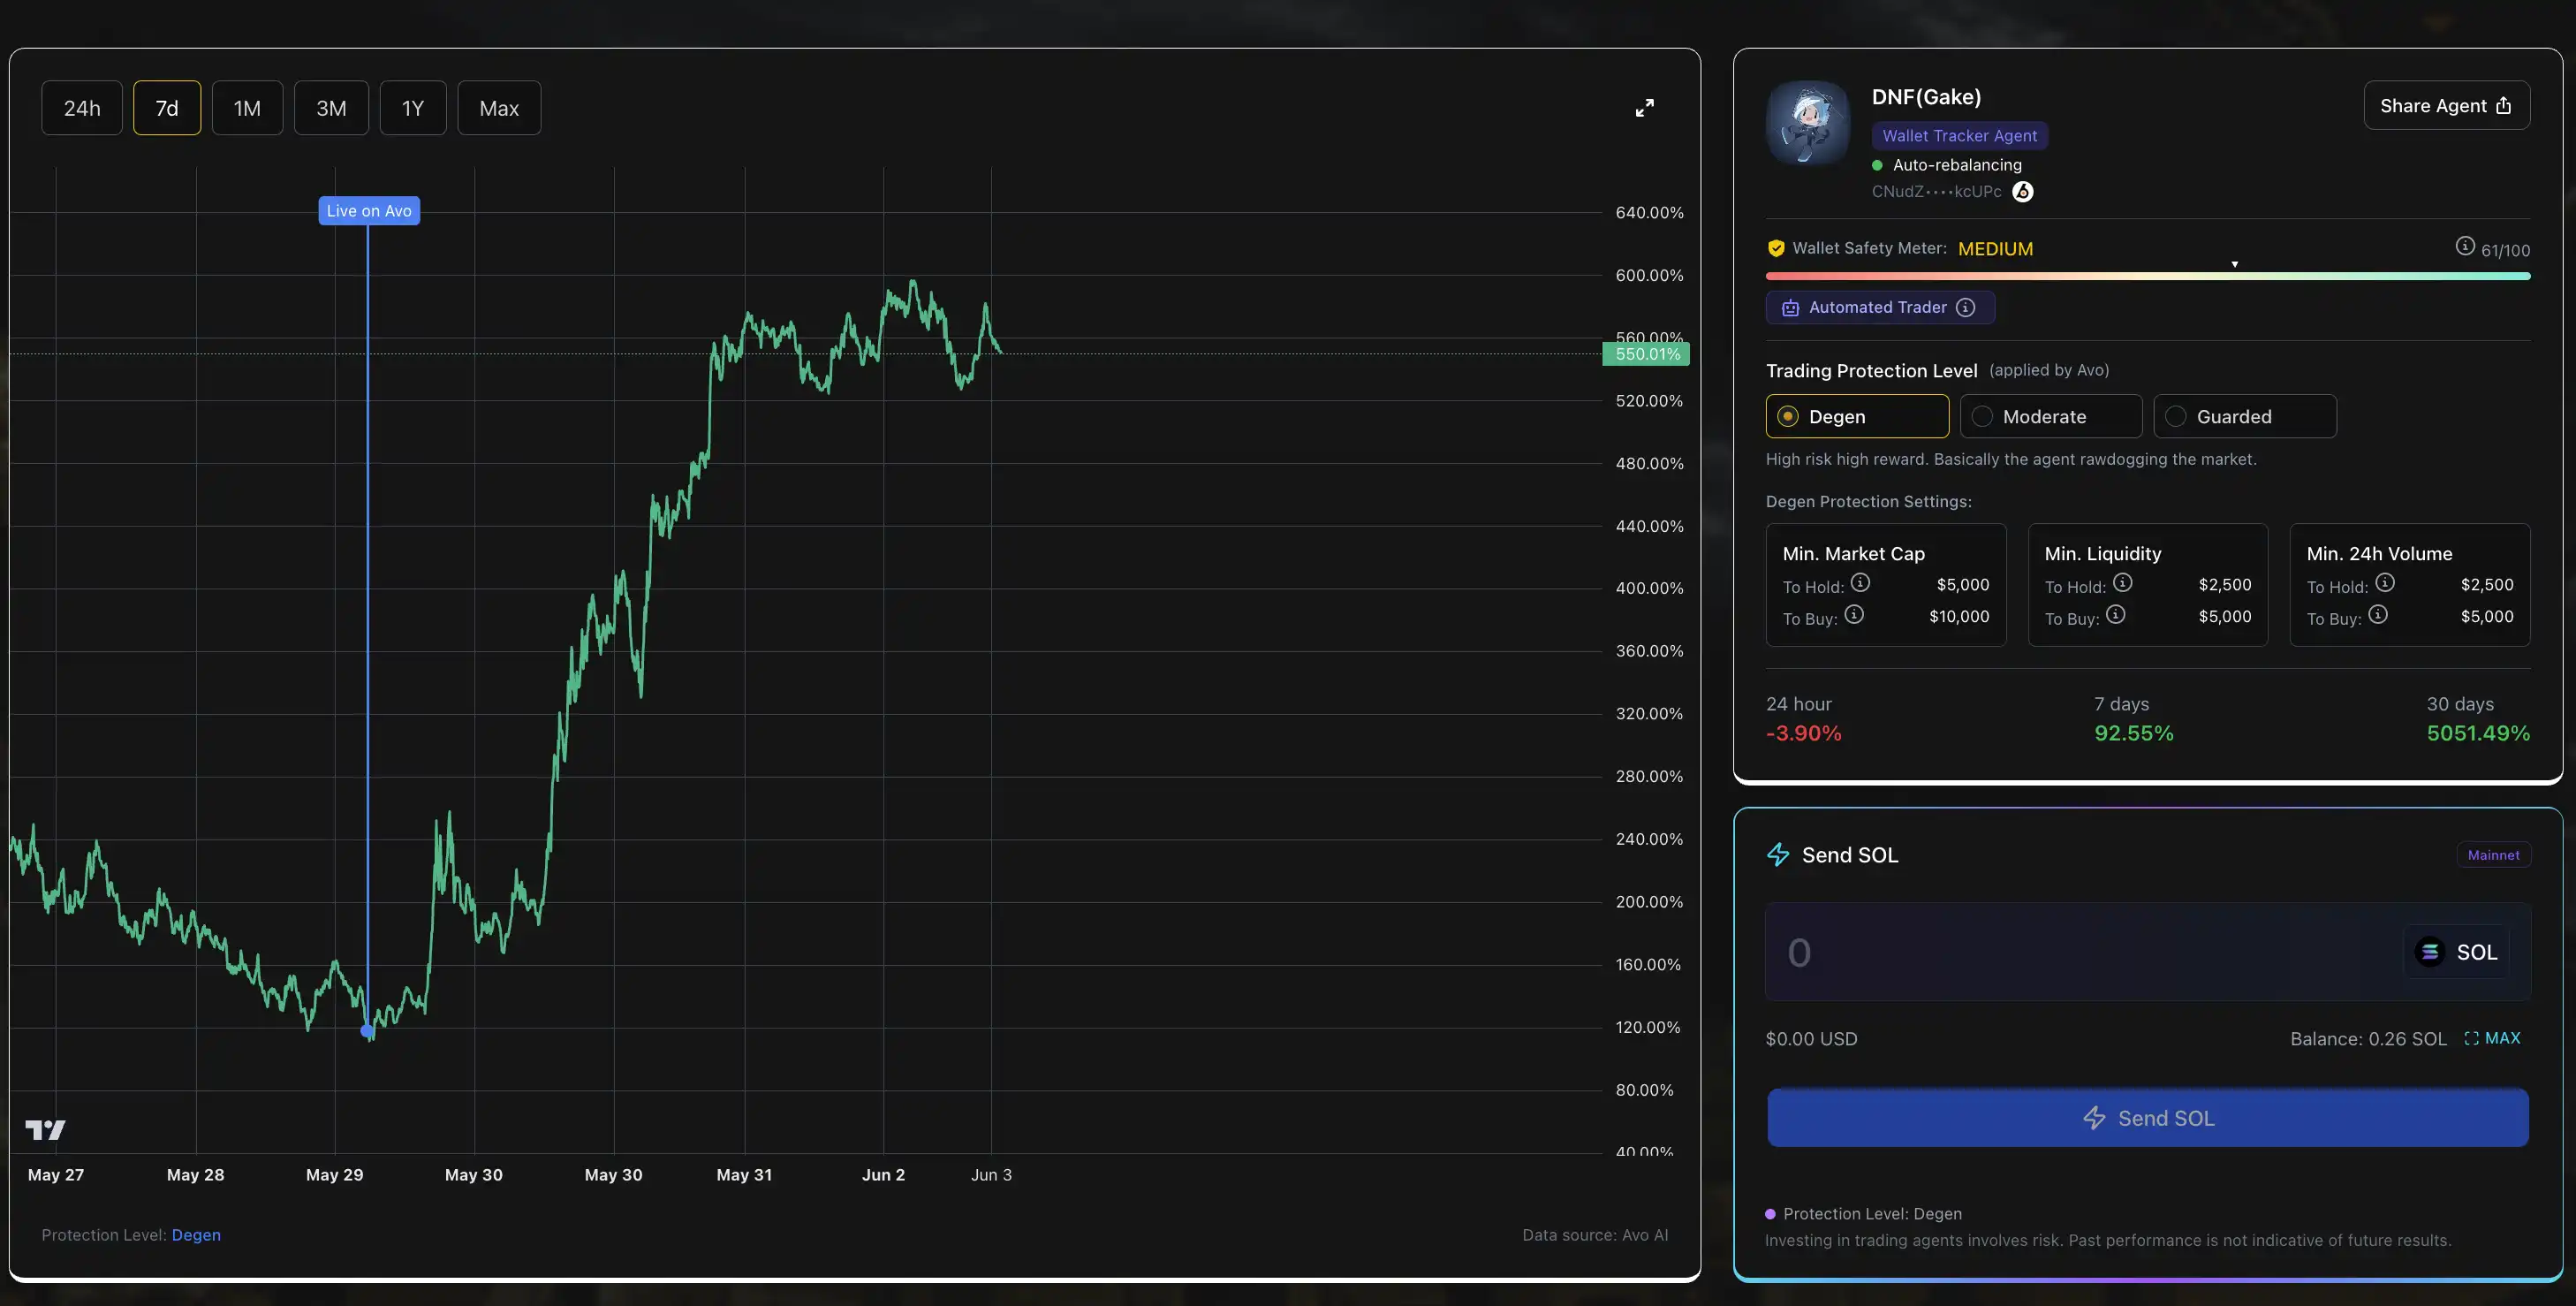This screenshot has width=2576, height=1306.
Task: Click the Wallet Safety Meter gradient bar
Action: [x=2147, y=276]
